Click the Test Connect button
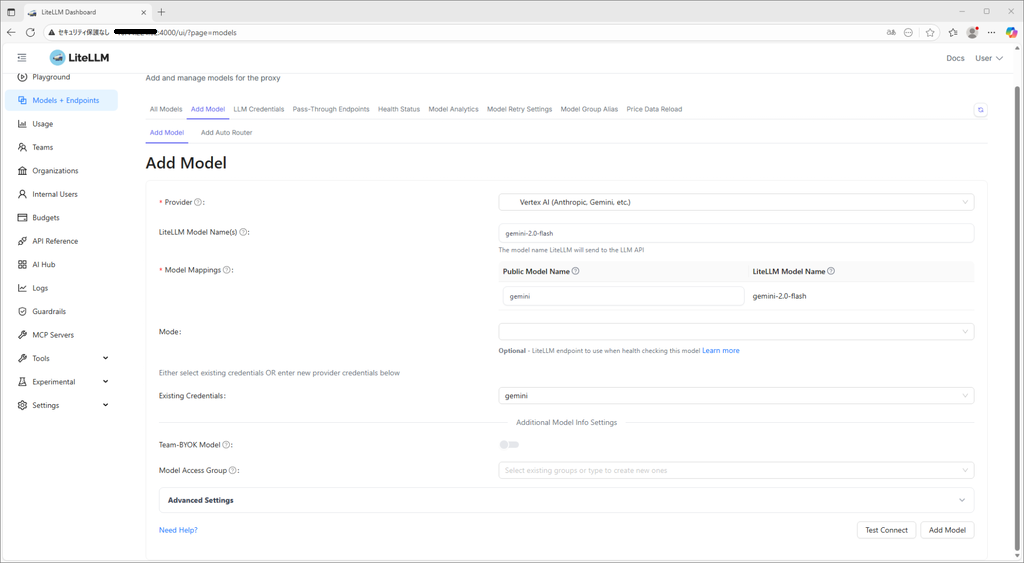This screenshot has height=563, width=1024. click(x=886, y=530)
